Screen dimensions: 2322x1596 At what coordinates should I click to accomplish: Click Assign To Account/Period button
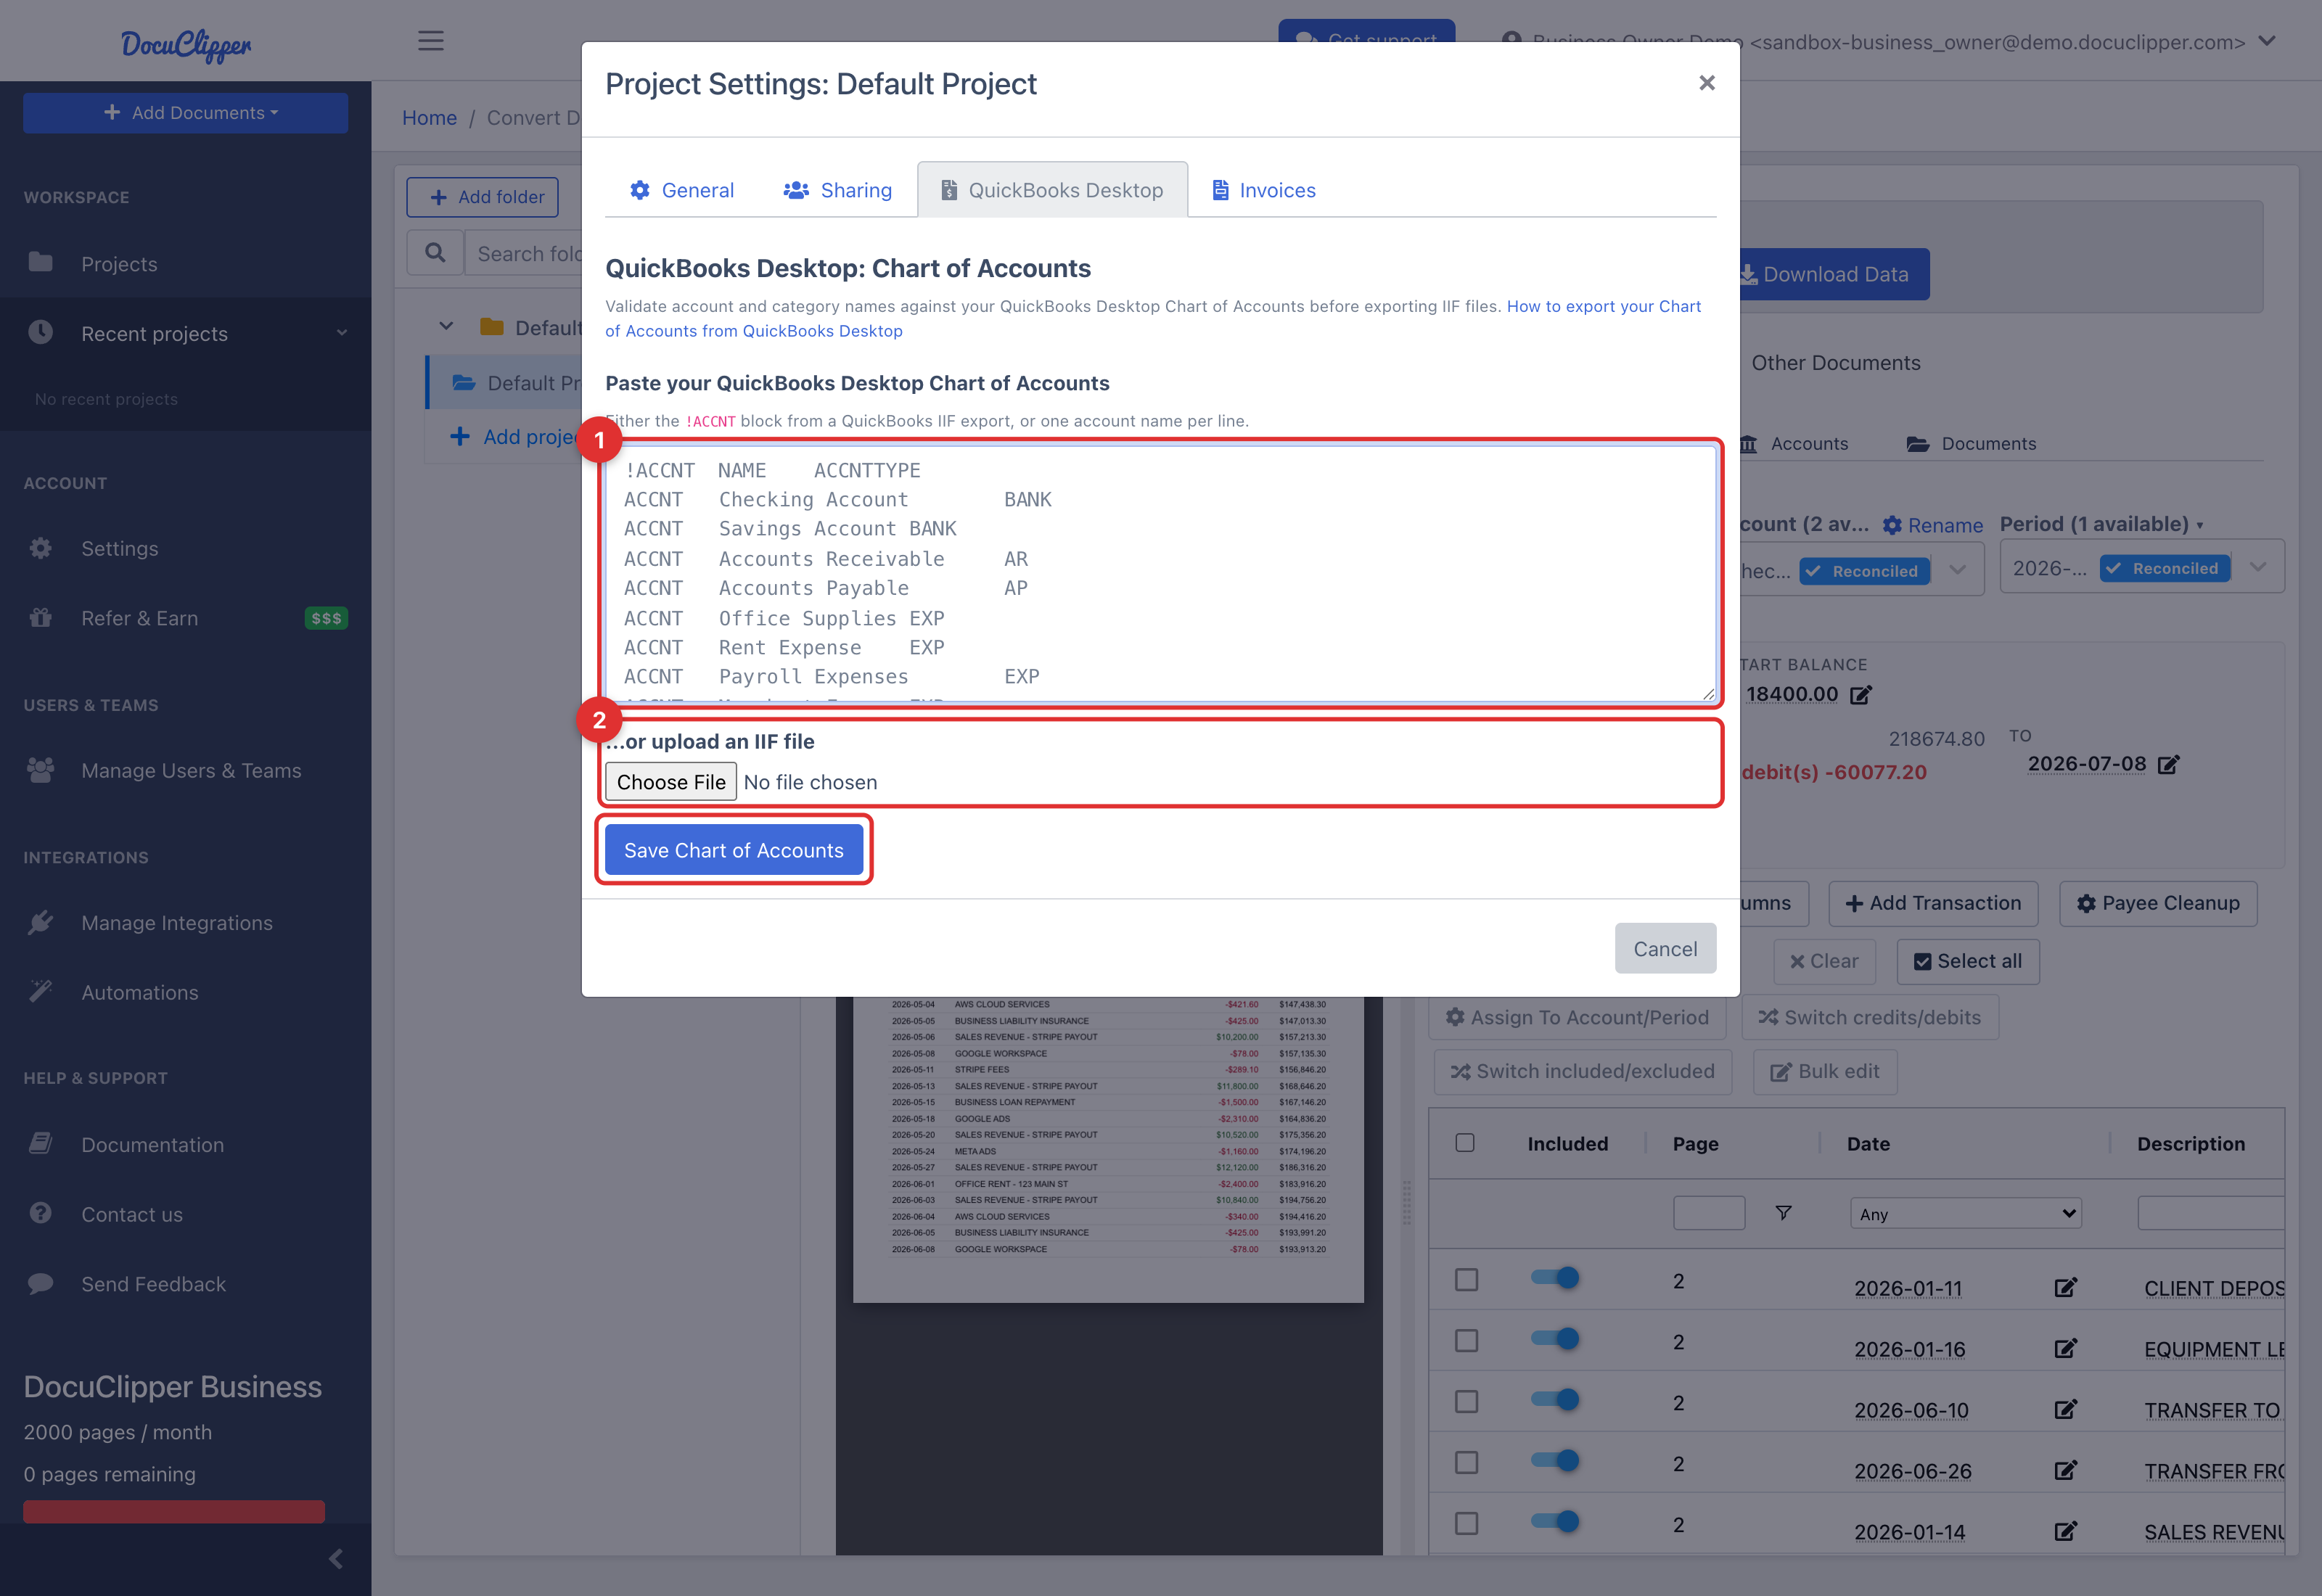point(1577,1017)
